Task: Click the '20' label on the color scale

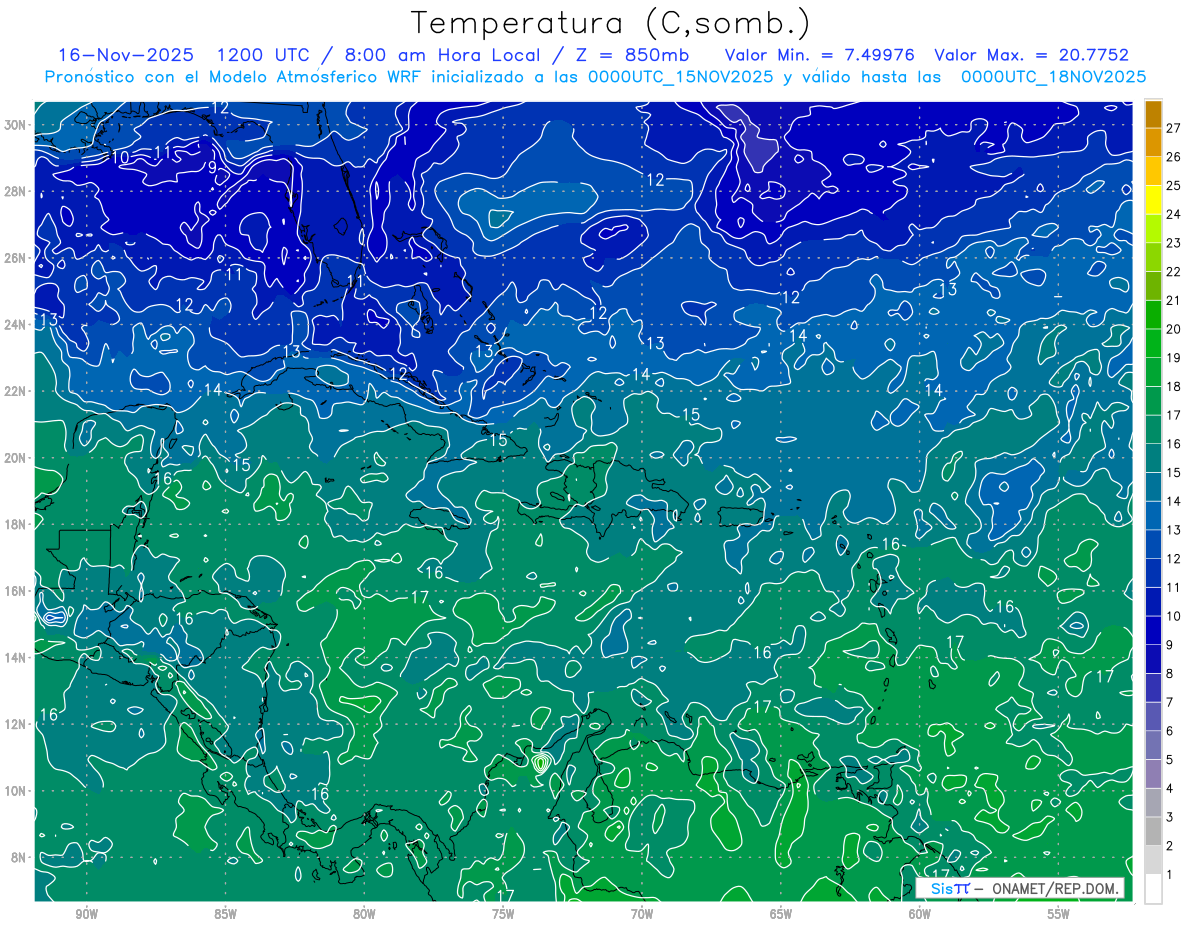Action: pyautogui.click(x=1173, y=328)
